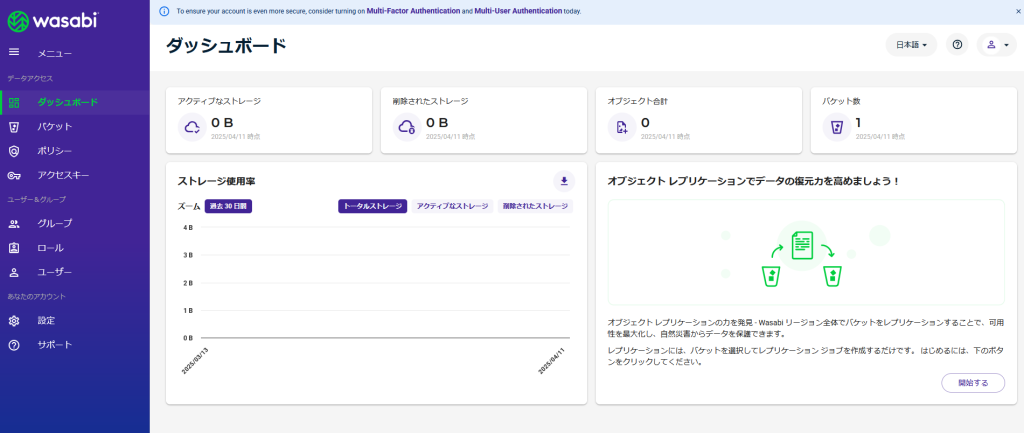Click the info icon in the banner
Screen dimensions: 1024x433
[x=165, y=11]
